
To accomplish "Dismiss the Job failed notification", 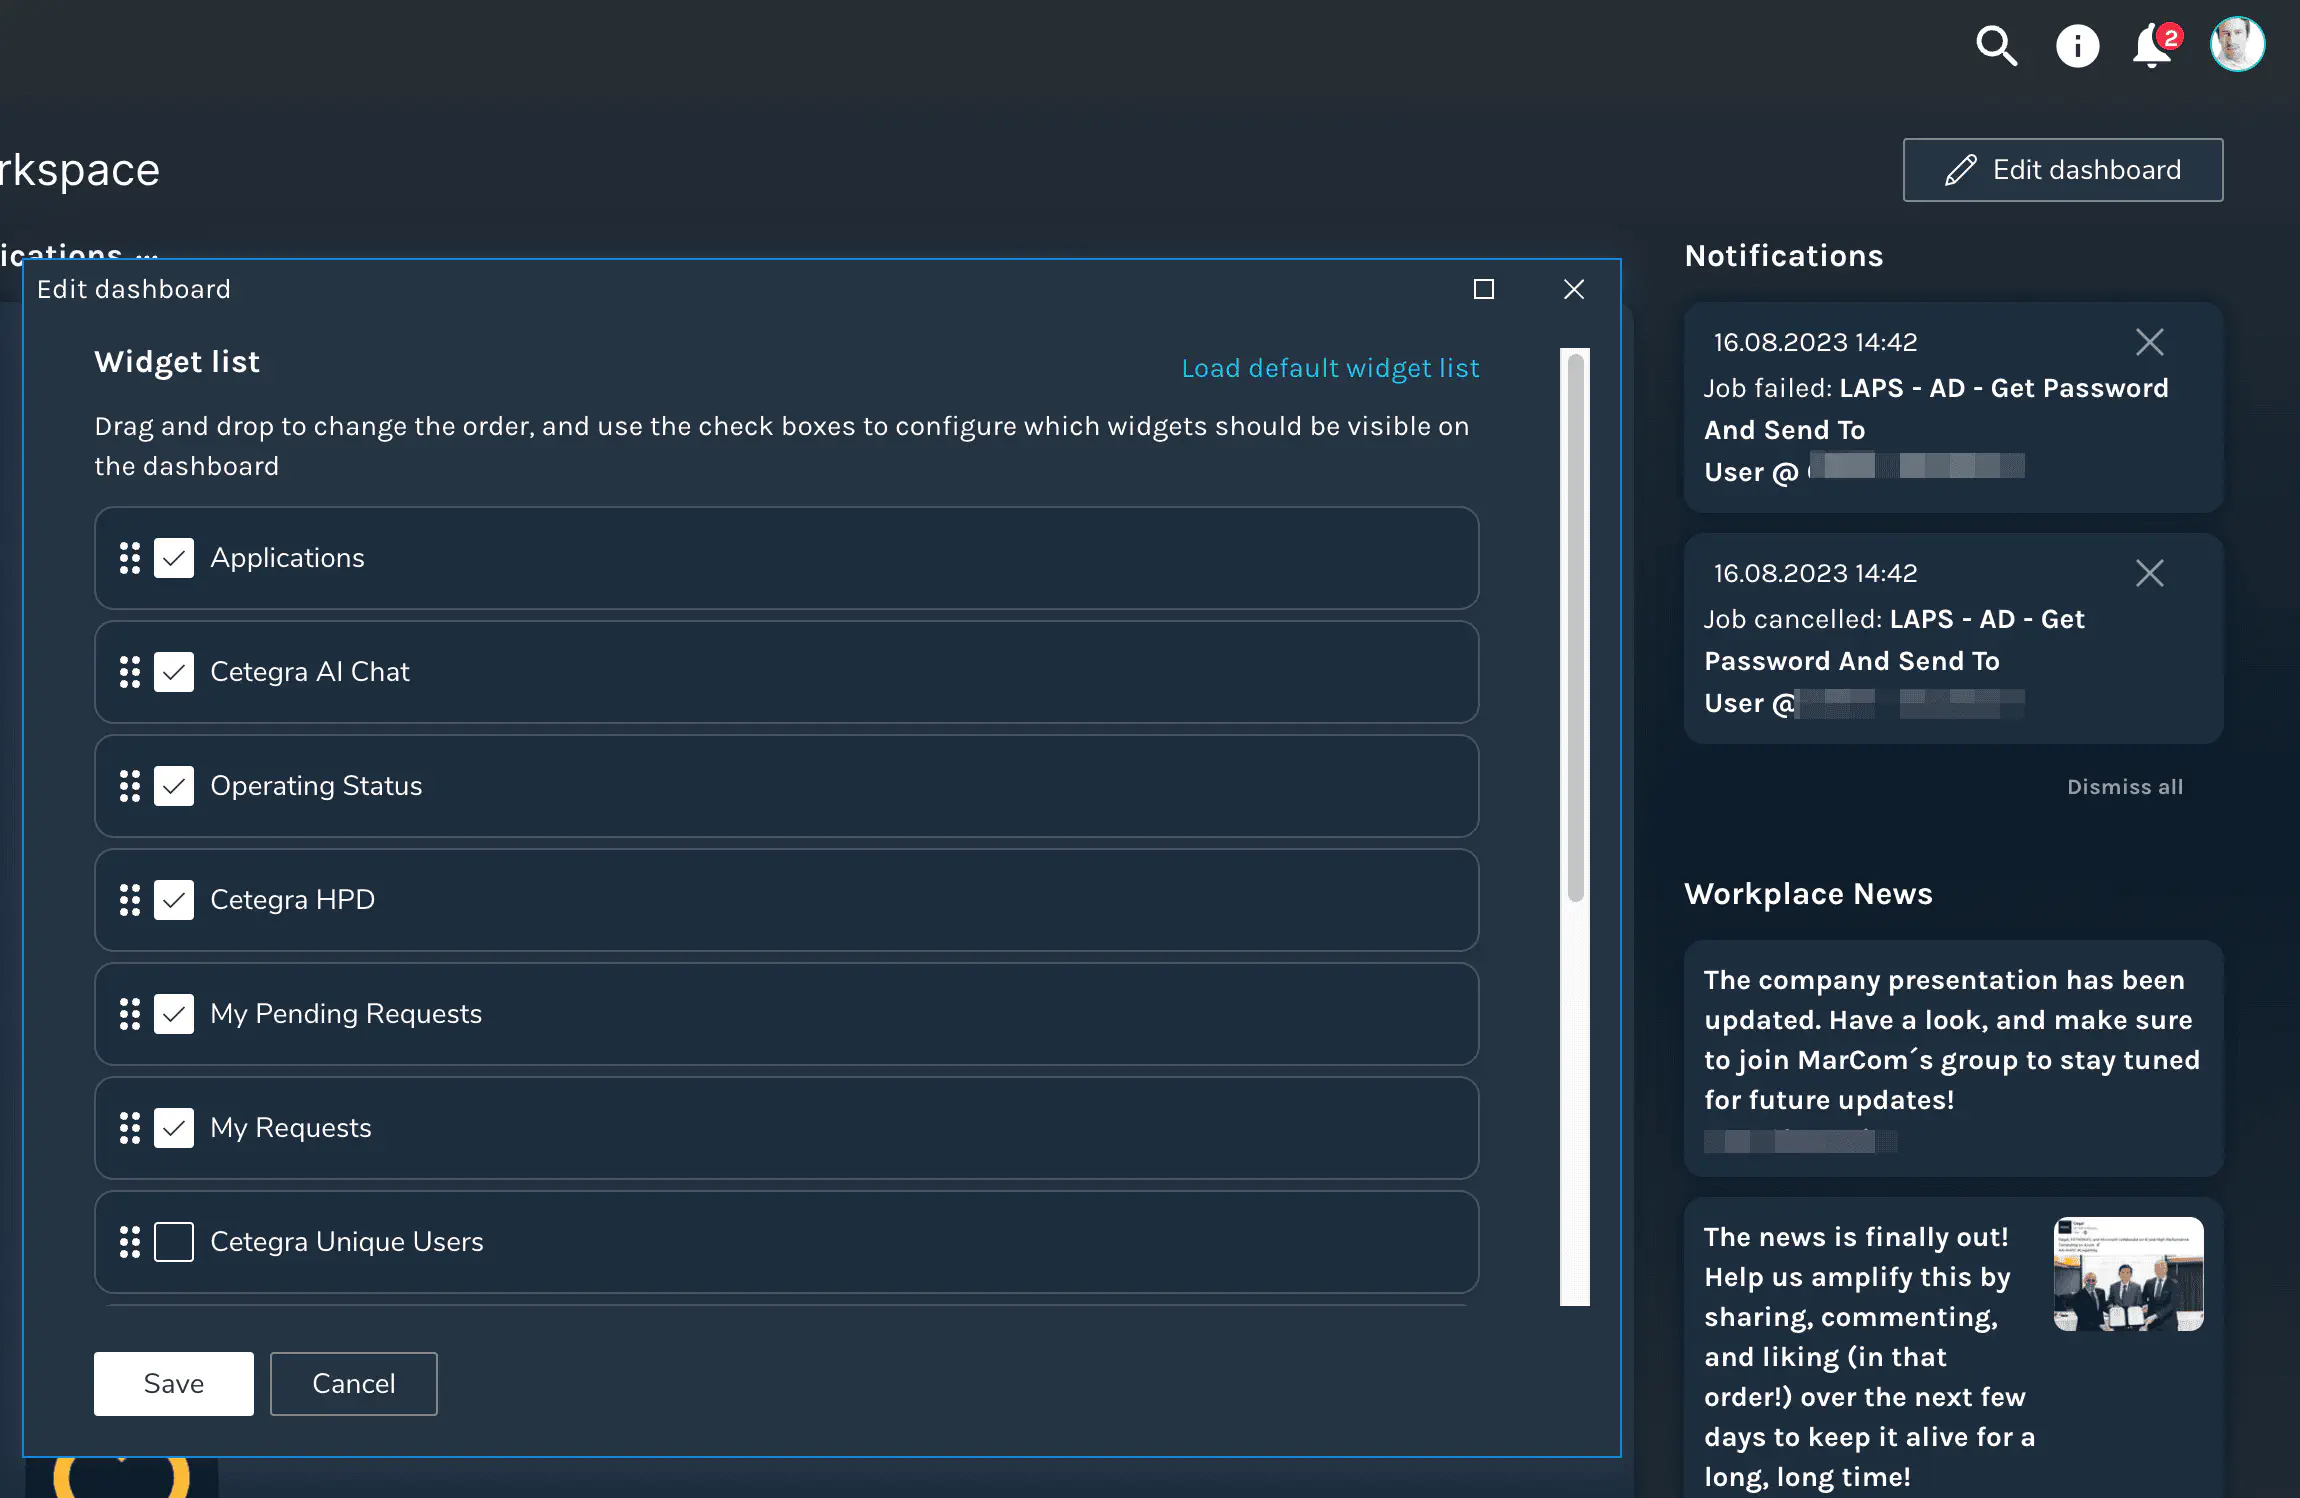I will click(x=2149, y=342).
